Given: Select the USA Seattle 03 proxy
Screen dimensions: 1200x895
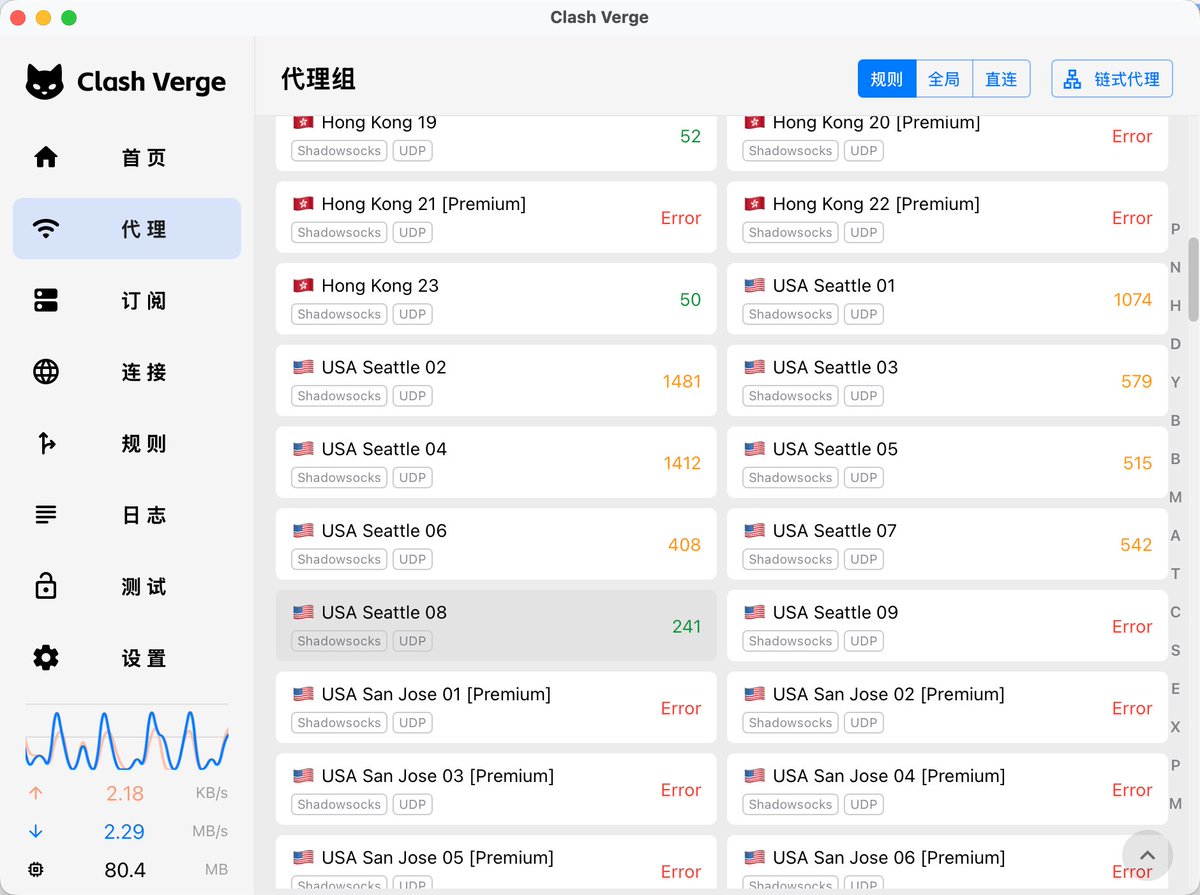Looking at the screenshot, I should click(947, 381).
